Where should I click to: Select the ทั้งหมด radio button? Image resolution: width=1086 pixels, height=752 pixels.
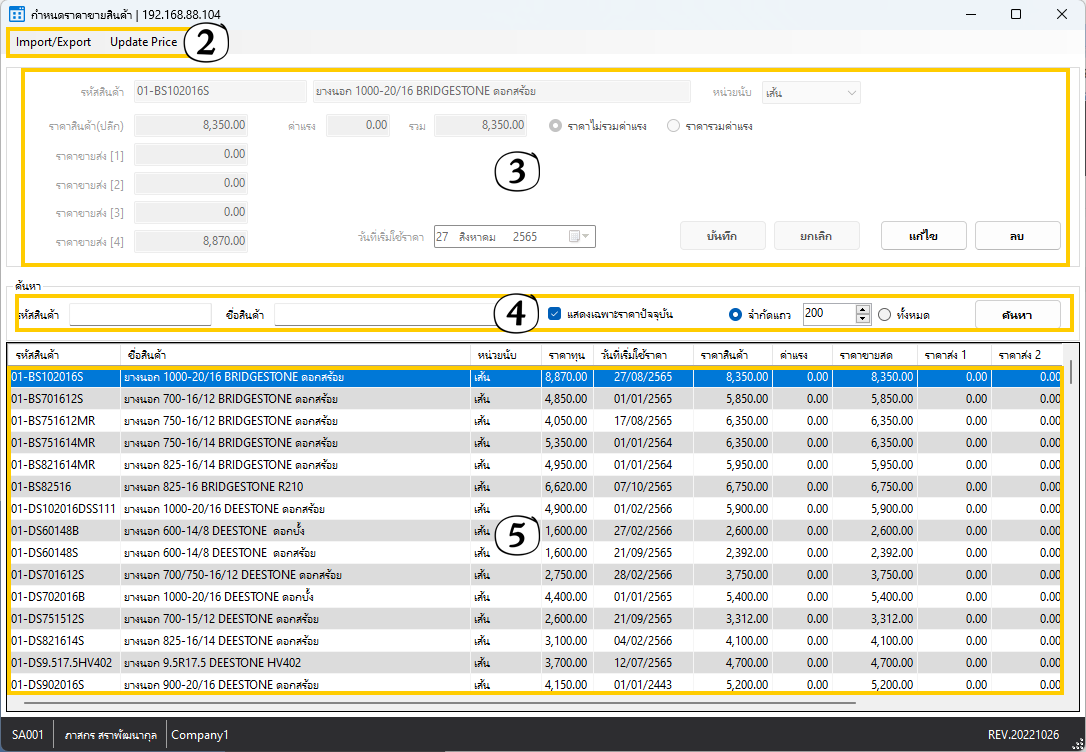point(884,314)
